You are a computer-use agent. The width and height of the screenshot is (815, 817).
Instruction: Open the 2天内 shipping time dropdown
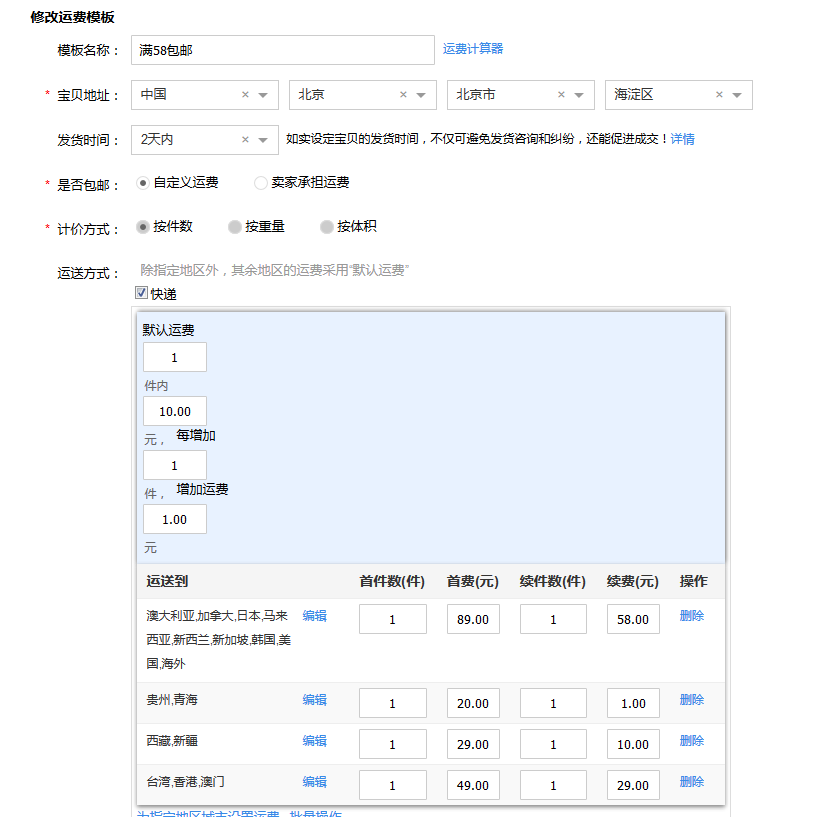click(263, 140)
